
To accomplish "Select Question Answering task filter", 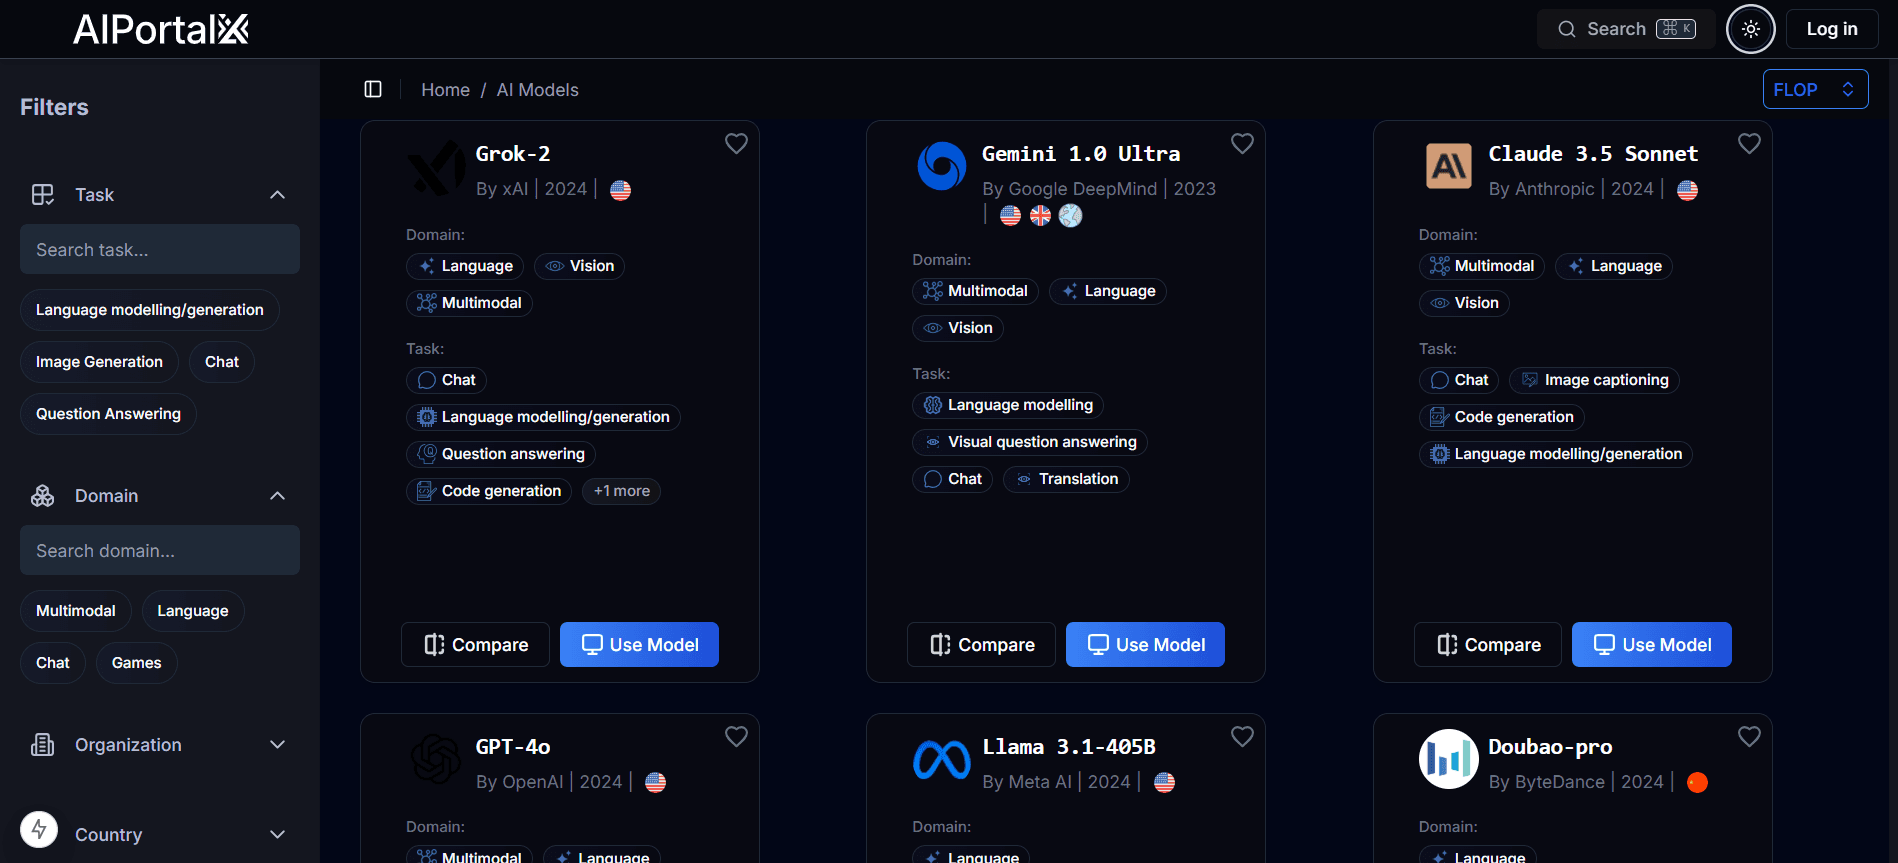I will pos(108,414).
